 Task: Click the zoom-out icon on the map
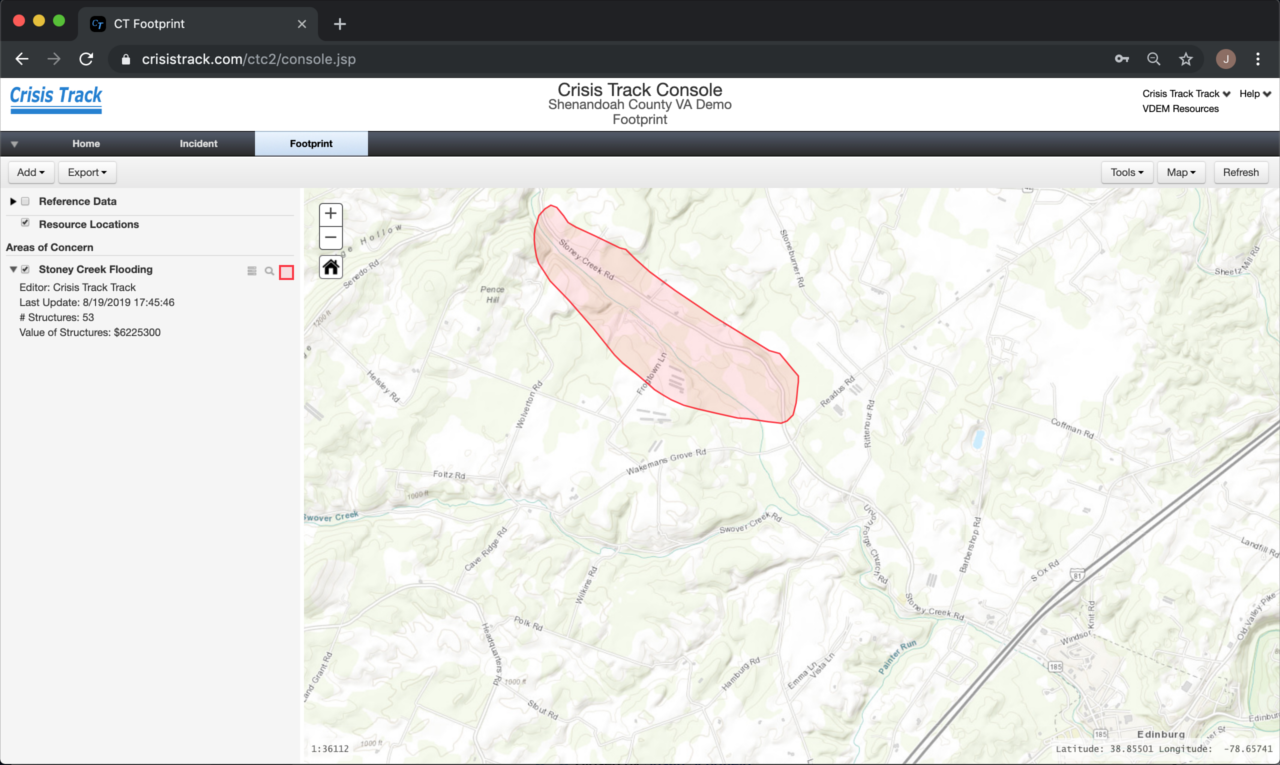(x=330, y=237)
